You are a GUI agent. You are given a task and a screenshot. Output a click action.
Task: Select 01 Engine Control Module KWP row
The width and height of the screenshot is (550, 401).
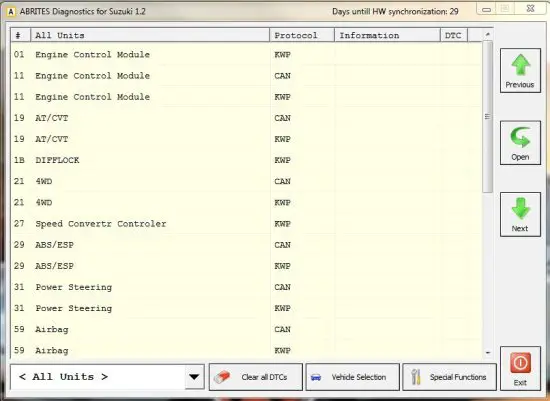(x=246, y=55)
